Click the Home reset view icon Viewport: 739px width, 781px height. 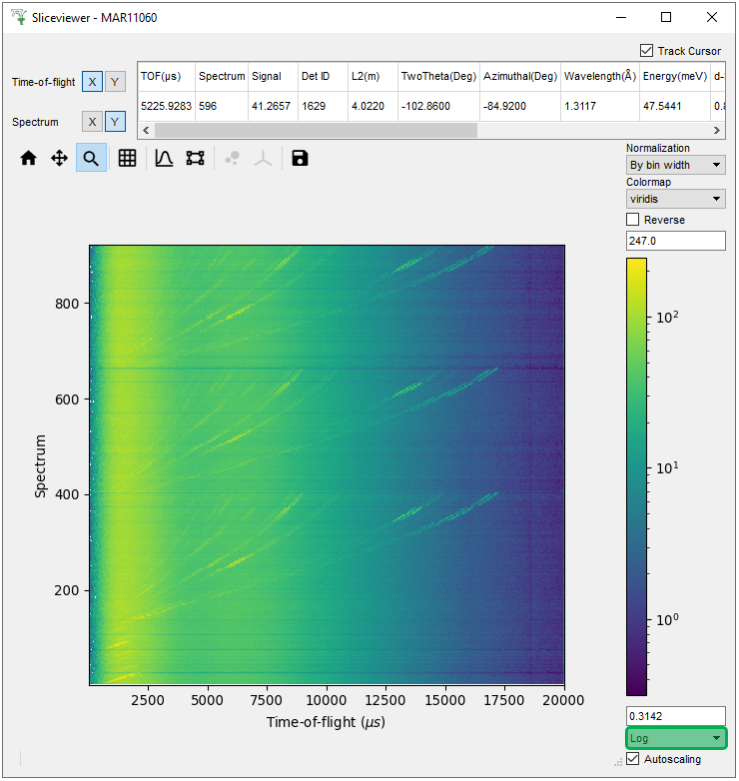click(29, 158)
